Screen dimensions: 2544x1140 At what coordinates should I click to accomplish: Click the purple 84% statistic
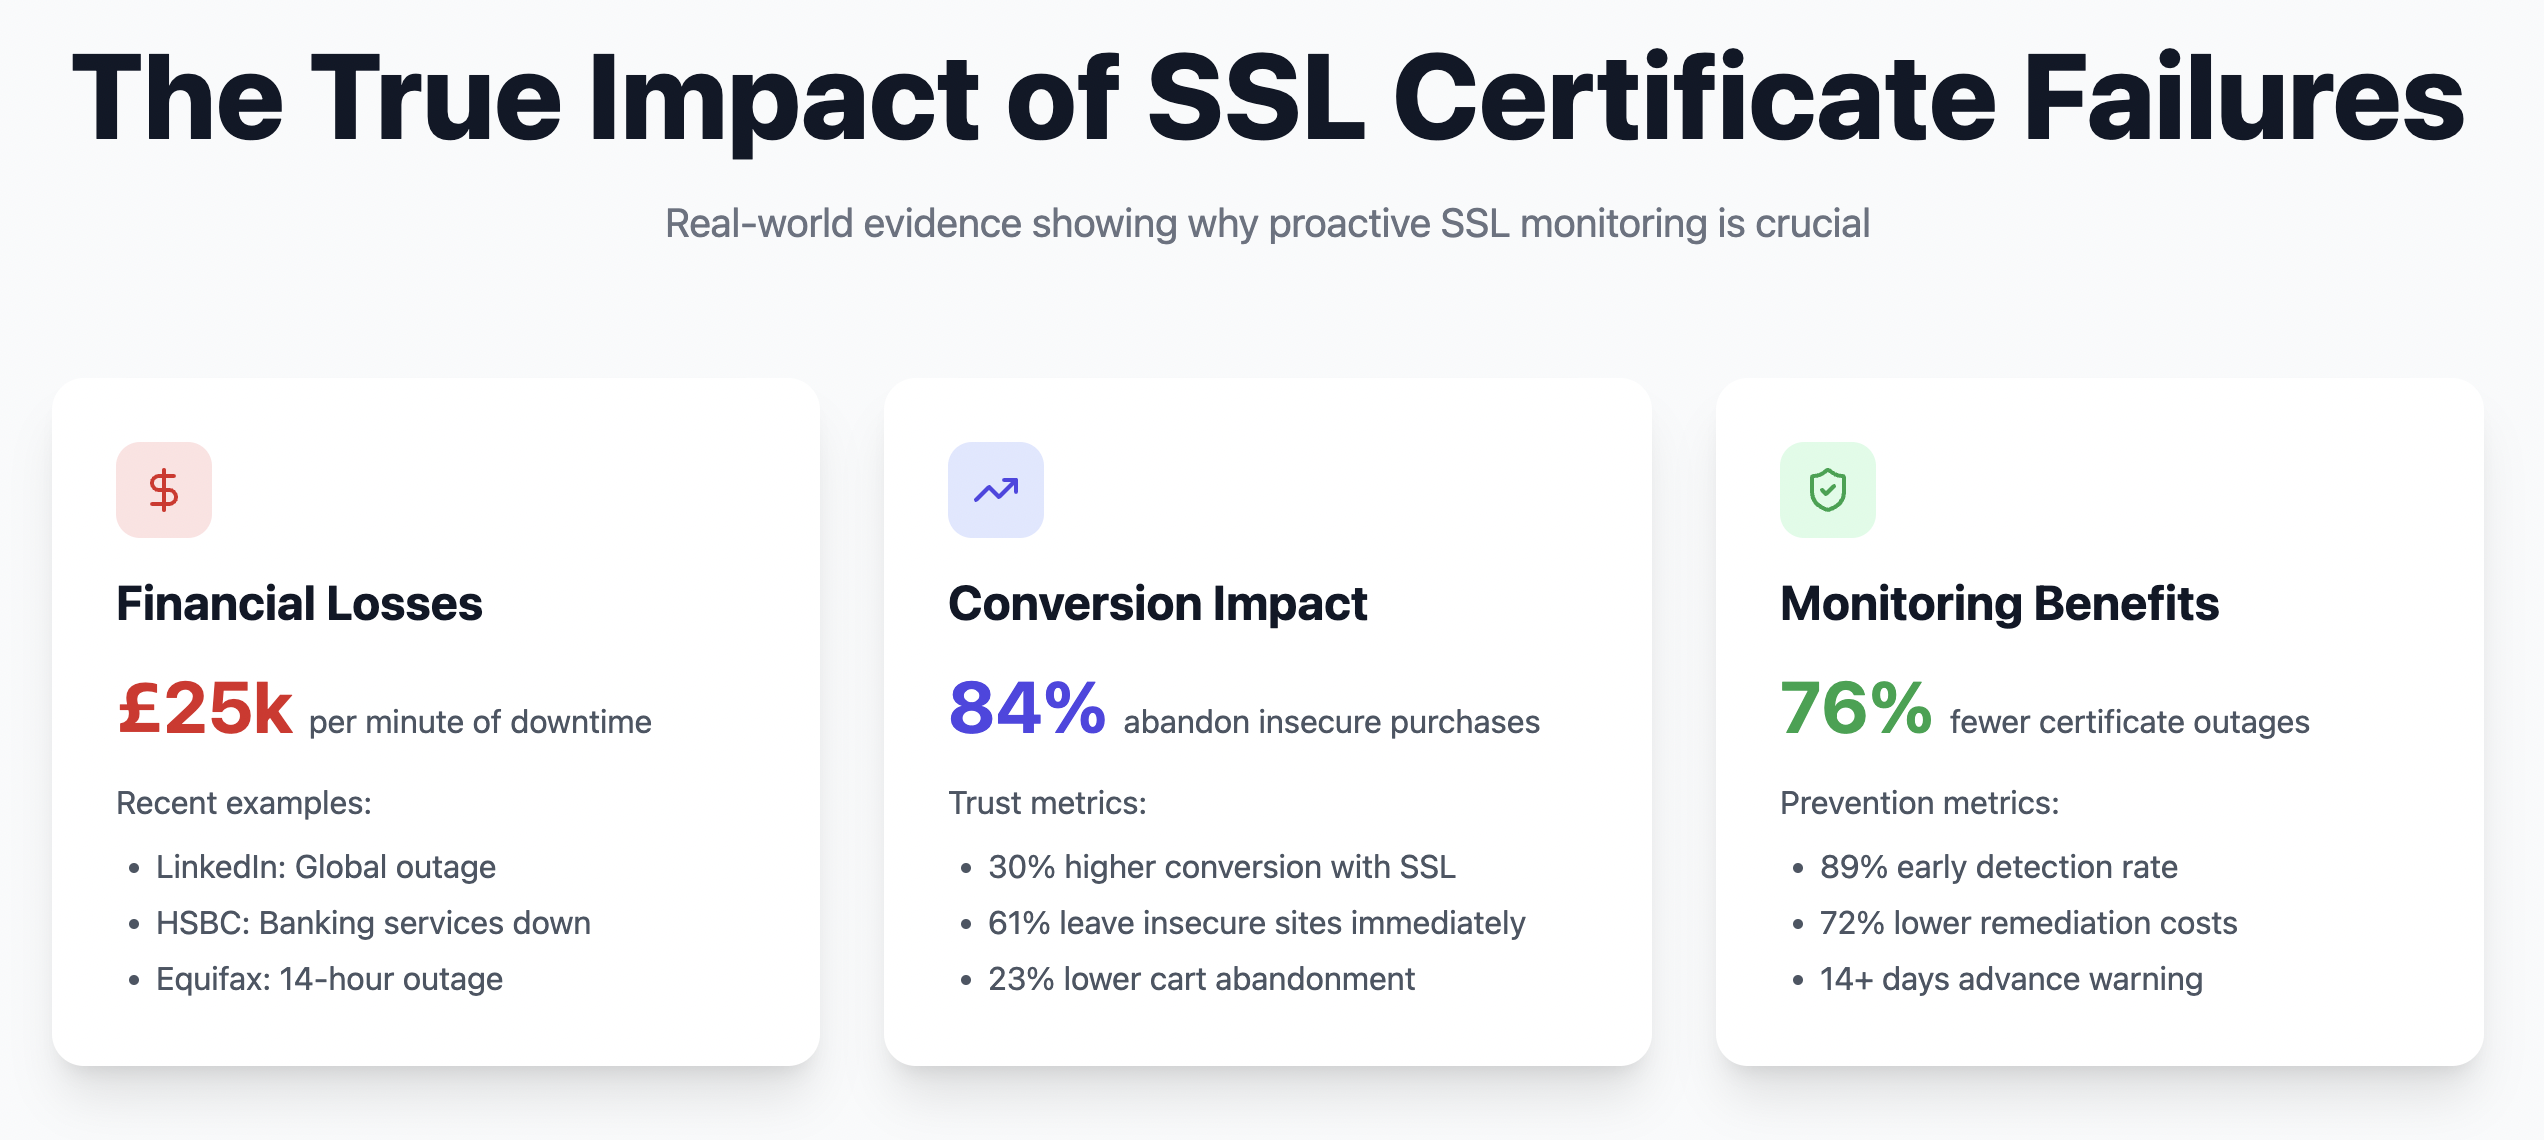(x=1027, y=708)
